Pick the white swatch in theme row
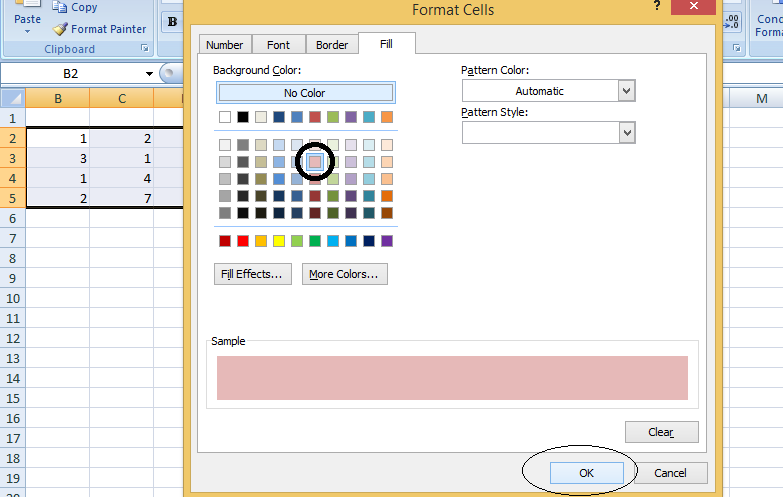Image resolution: width=783 pixels, height=497 pixels. click(x=225, y=117)
